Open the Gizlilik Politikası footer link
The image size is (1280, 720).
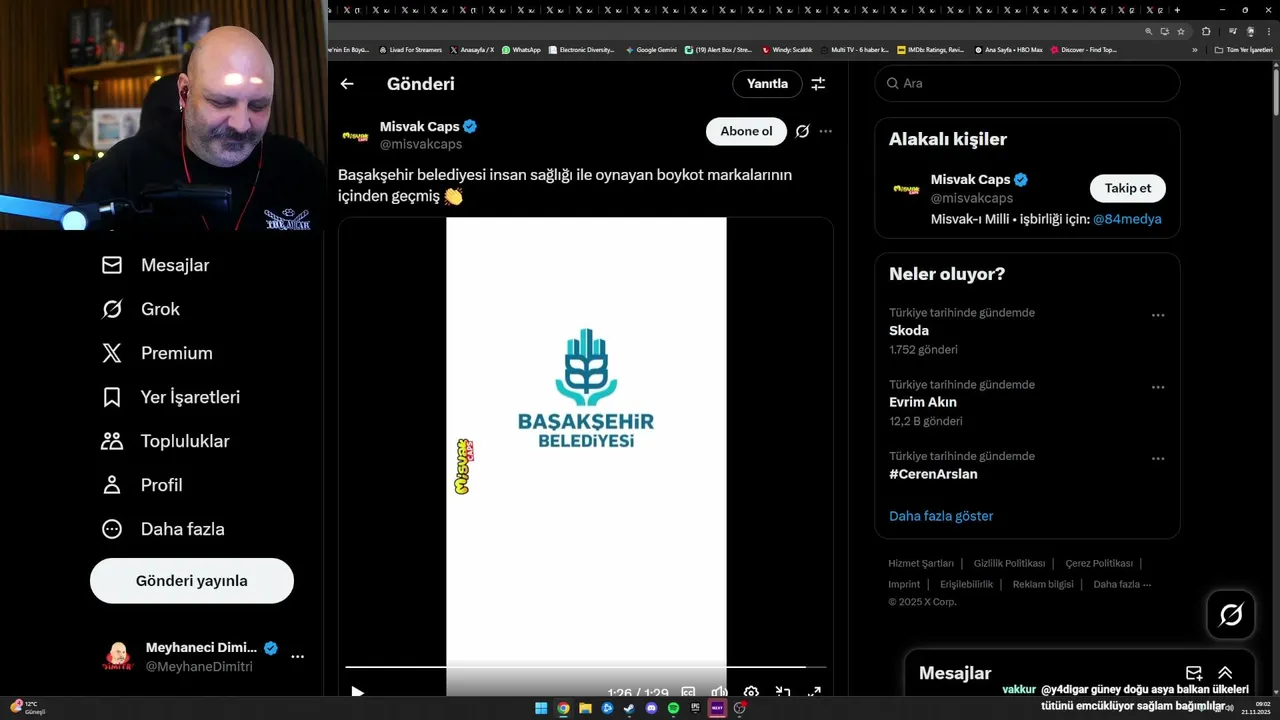point(1009,563)
